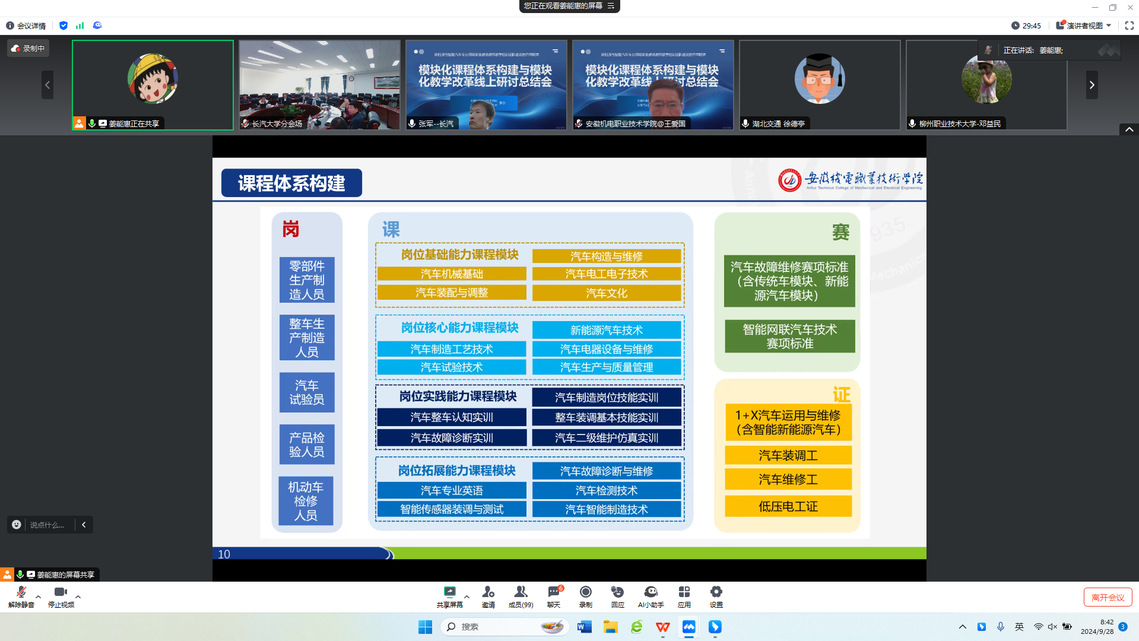Image resolution: width=1139 pixels, height=641 pixels.
Task: Expand audio options arrow beside microphone
Action: pos(38,597)
